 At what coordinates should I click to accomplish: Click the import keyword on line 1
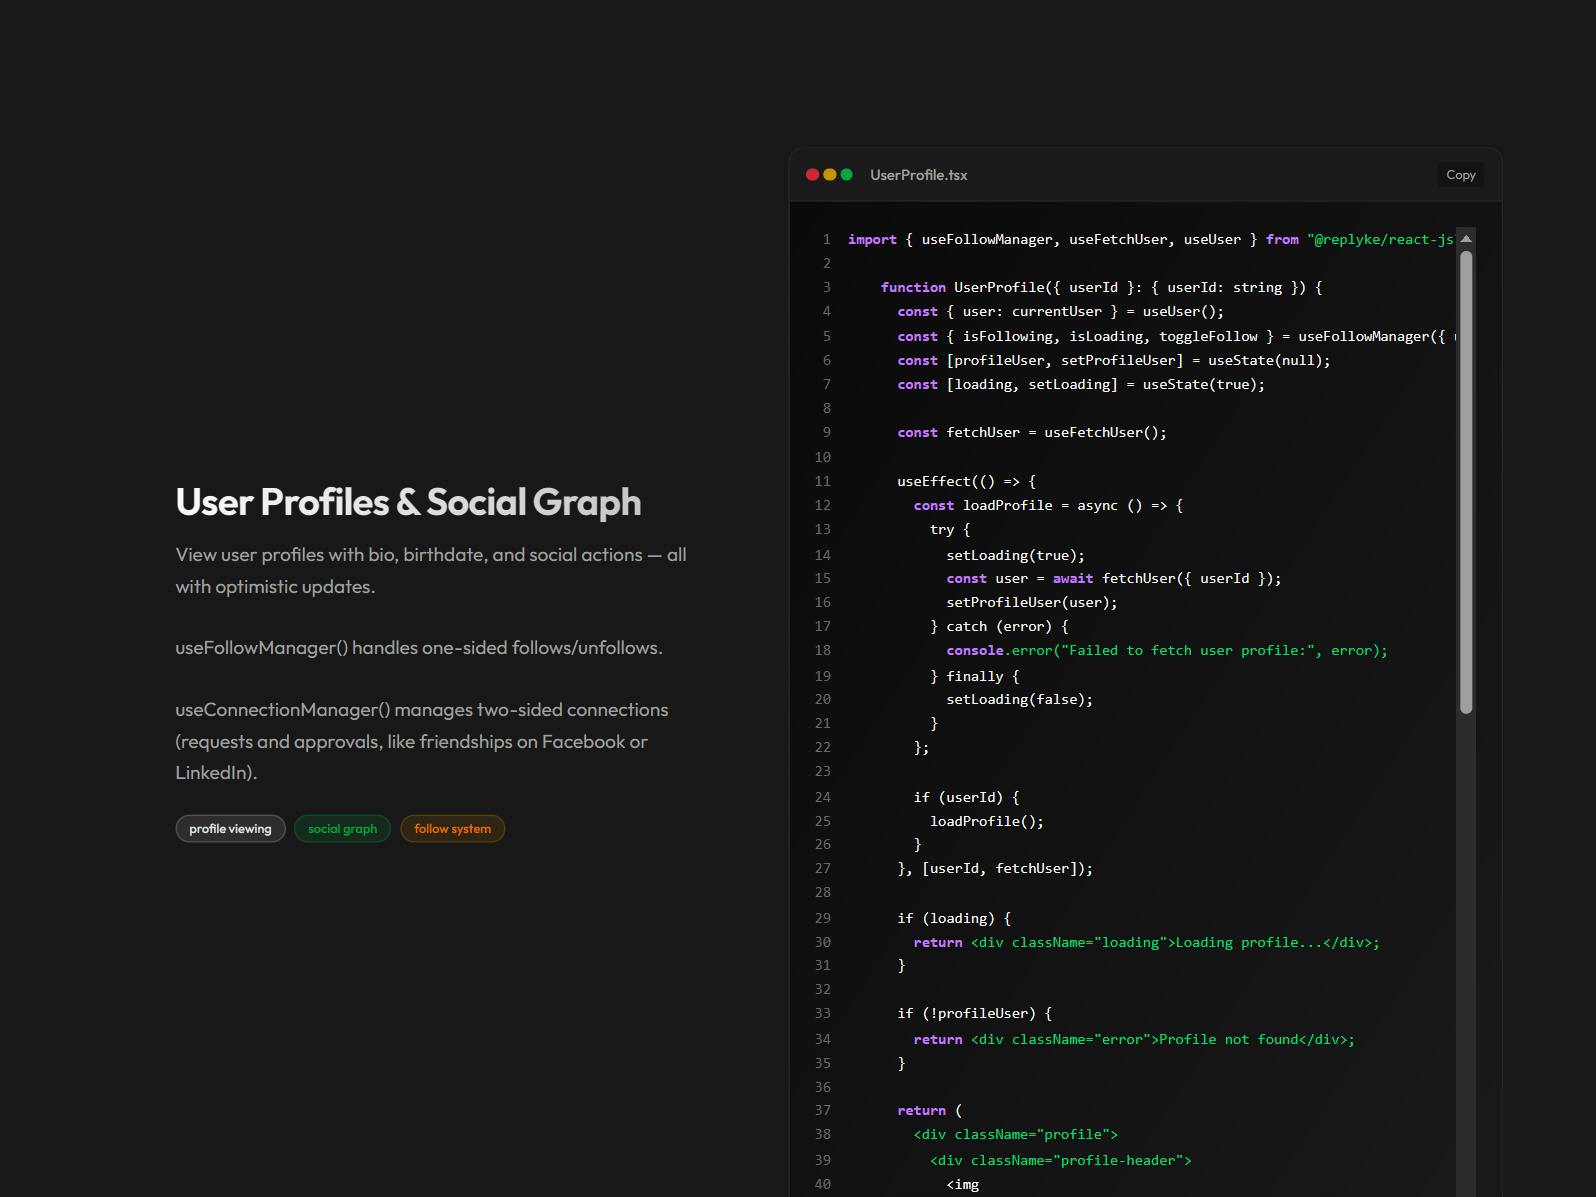click(872, 240)
